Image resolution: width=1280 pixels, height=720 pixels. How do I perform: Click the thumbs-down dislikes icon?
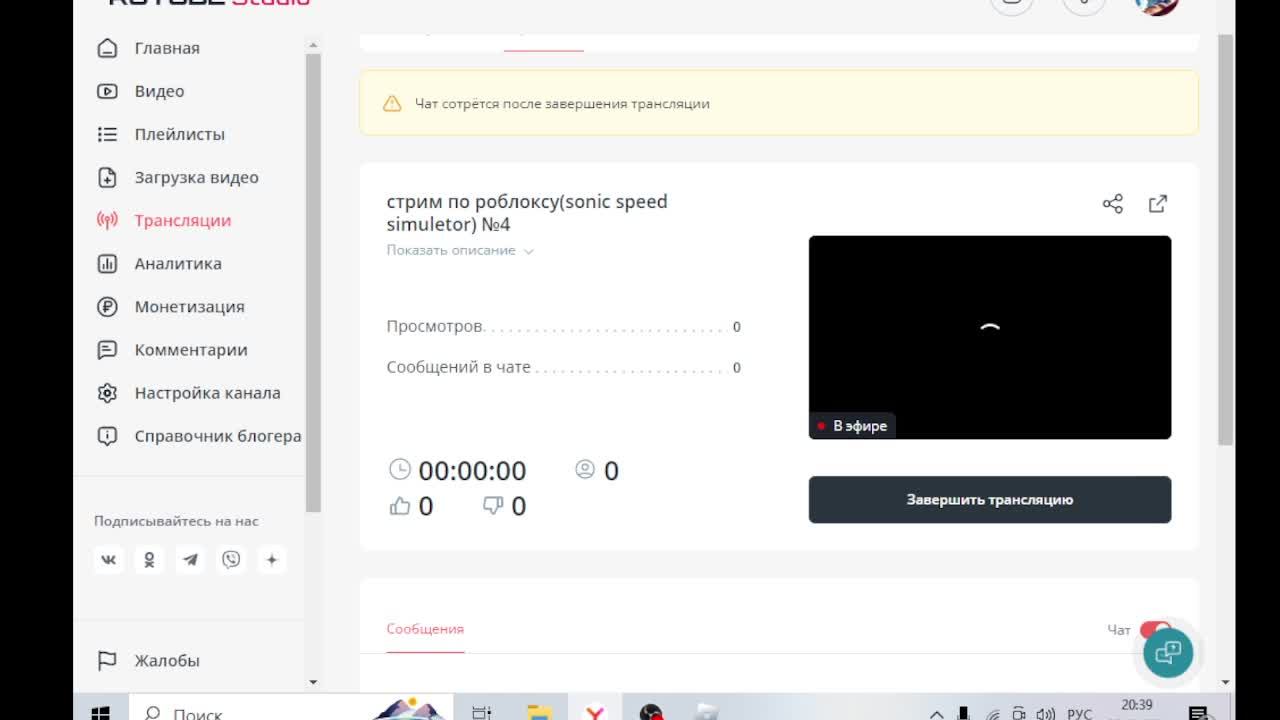pos(493,506)
